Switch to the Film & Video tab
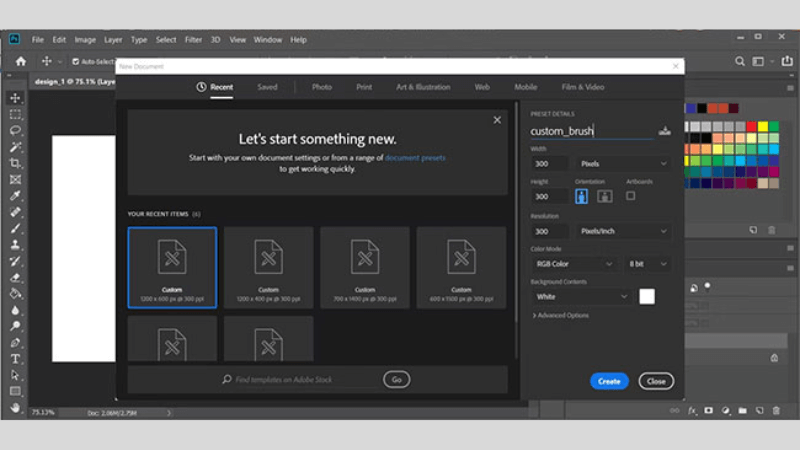800x450 pixels. (583, 87)
